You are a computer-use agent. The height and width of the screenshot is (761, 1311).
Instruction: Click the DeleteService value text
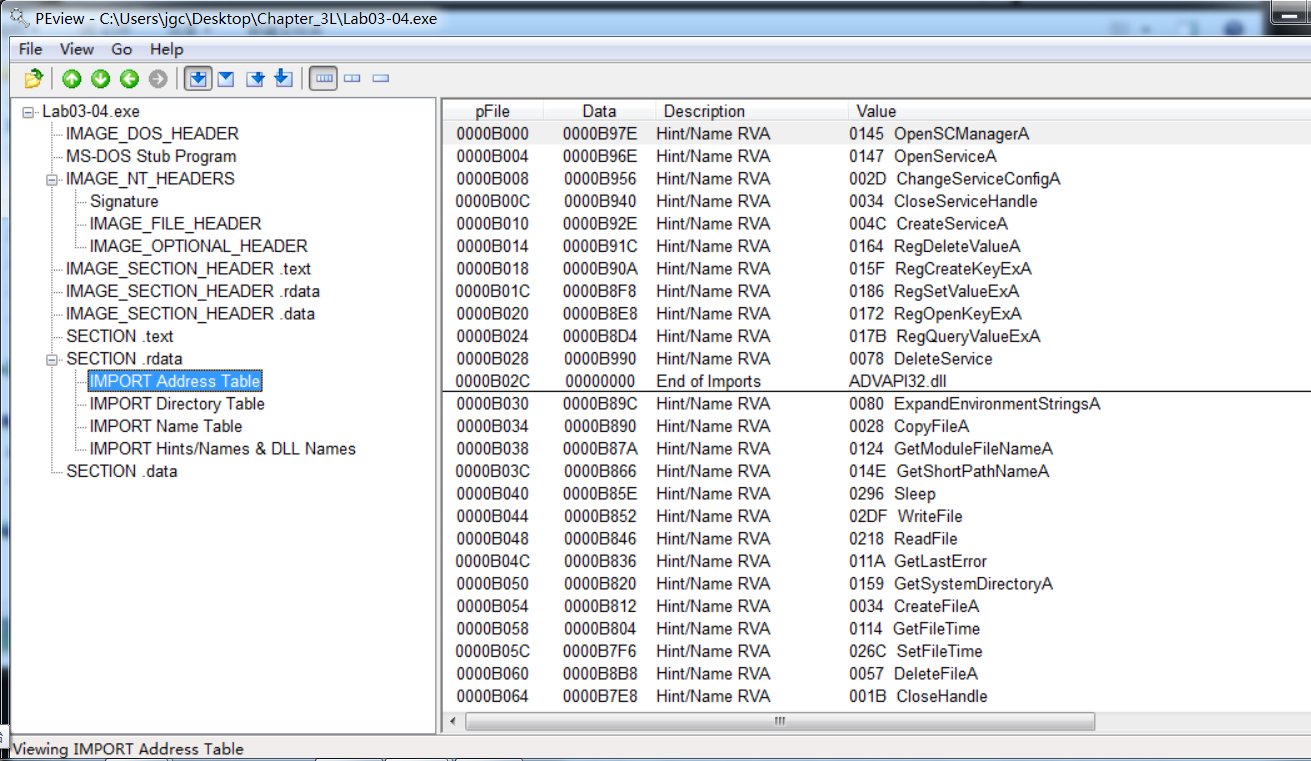click(x=943, y=359)
